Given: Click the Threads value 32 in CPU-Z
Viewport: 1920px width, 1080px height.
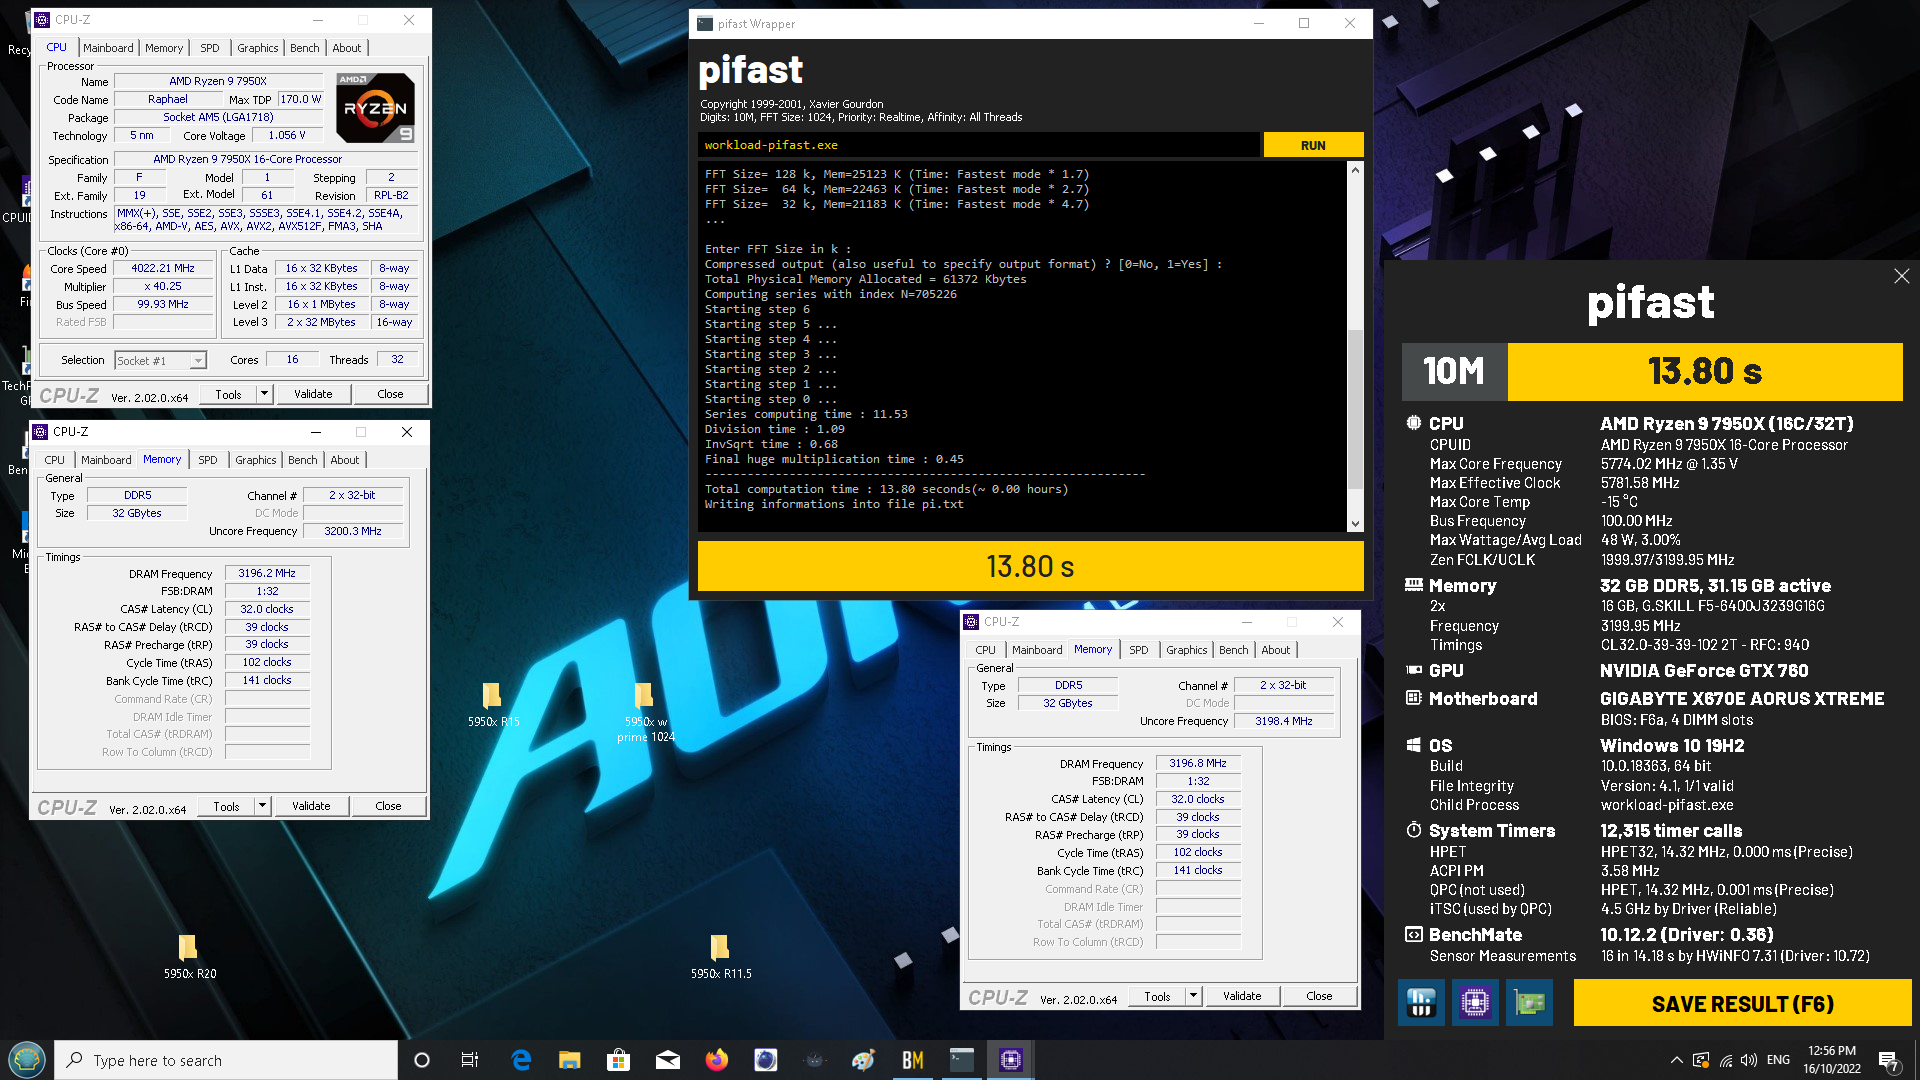Looking at the screenshot, I should pyautogui.click(x=397, y=360).
